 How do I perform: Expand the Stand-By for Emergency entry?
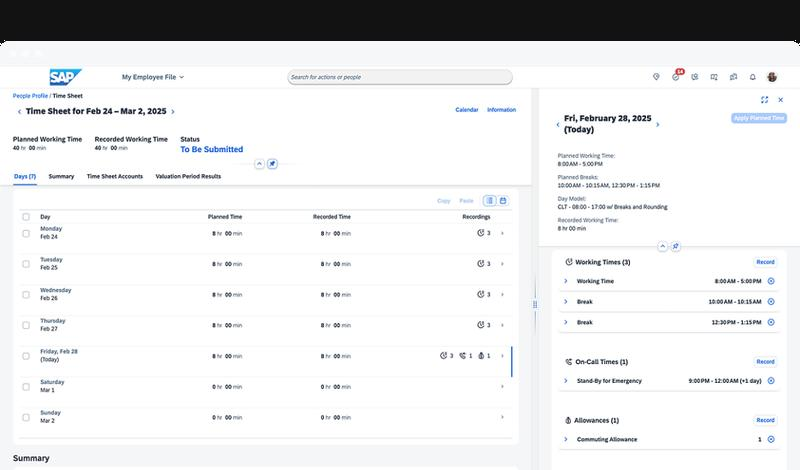point(566,381)
